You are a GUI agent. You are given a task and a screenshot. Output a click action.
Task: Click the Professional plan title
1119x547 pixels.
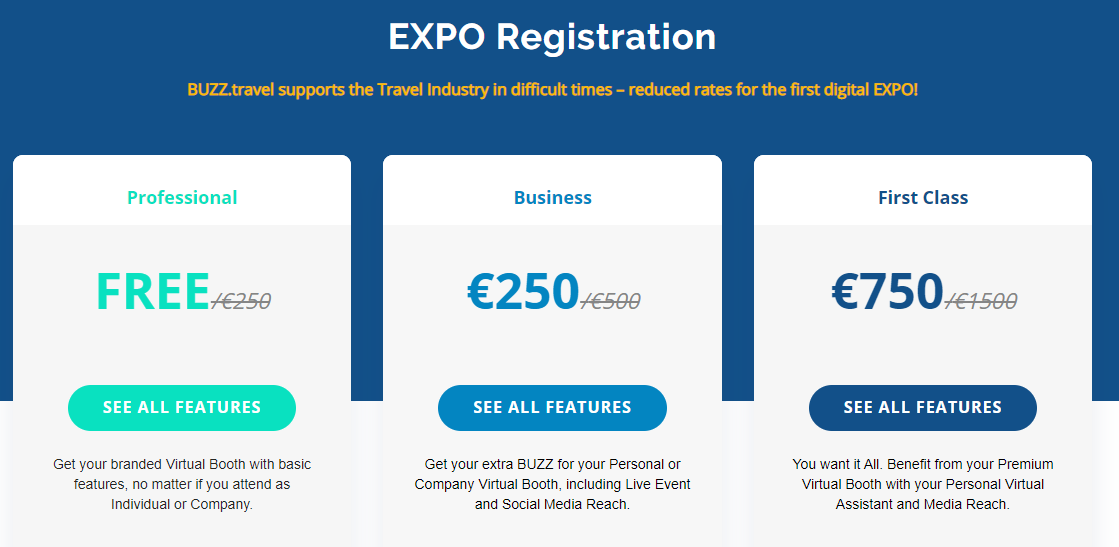[182, 197]
